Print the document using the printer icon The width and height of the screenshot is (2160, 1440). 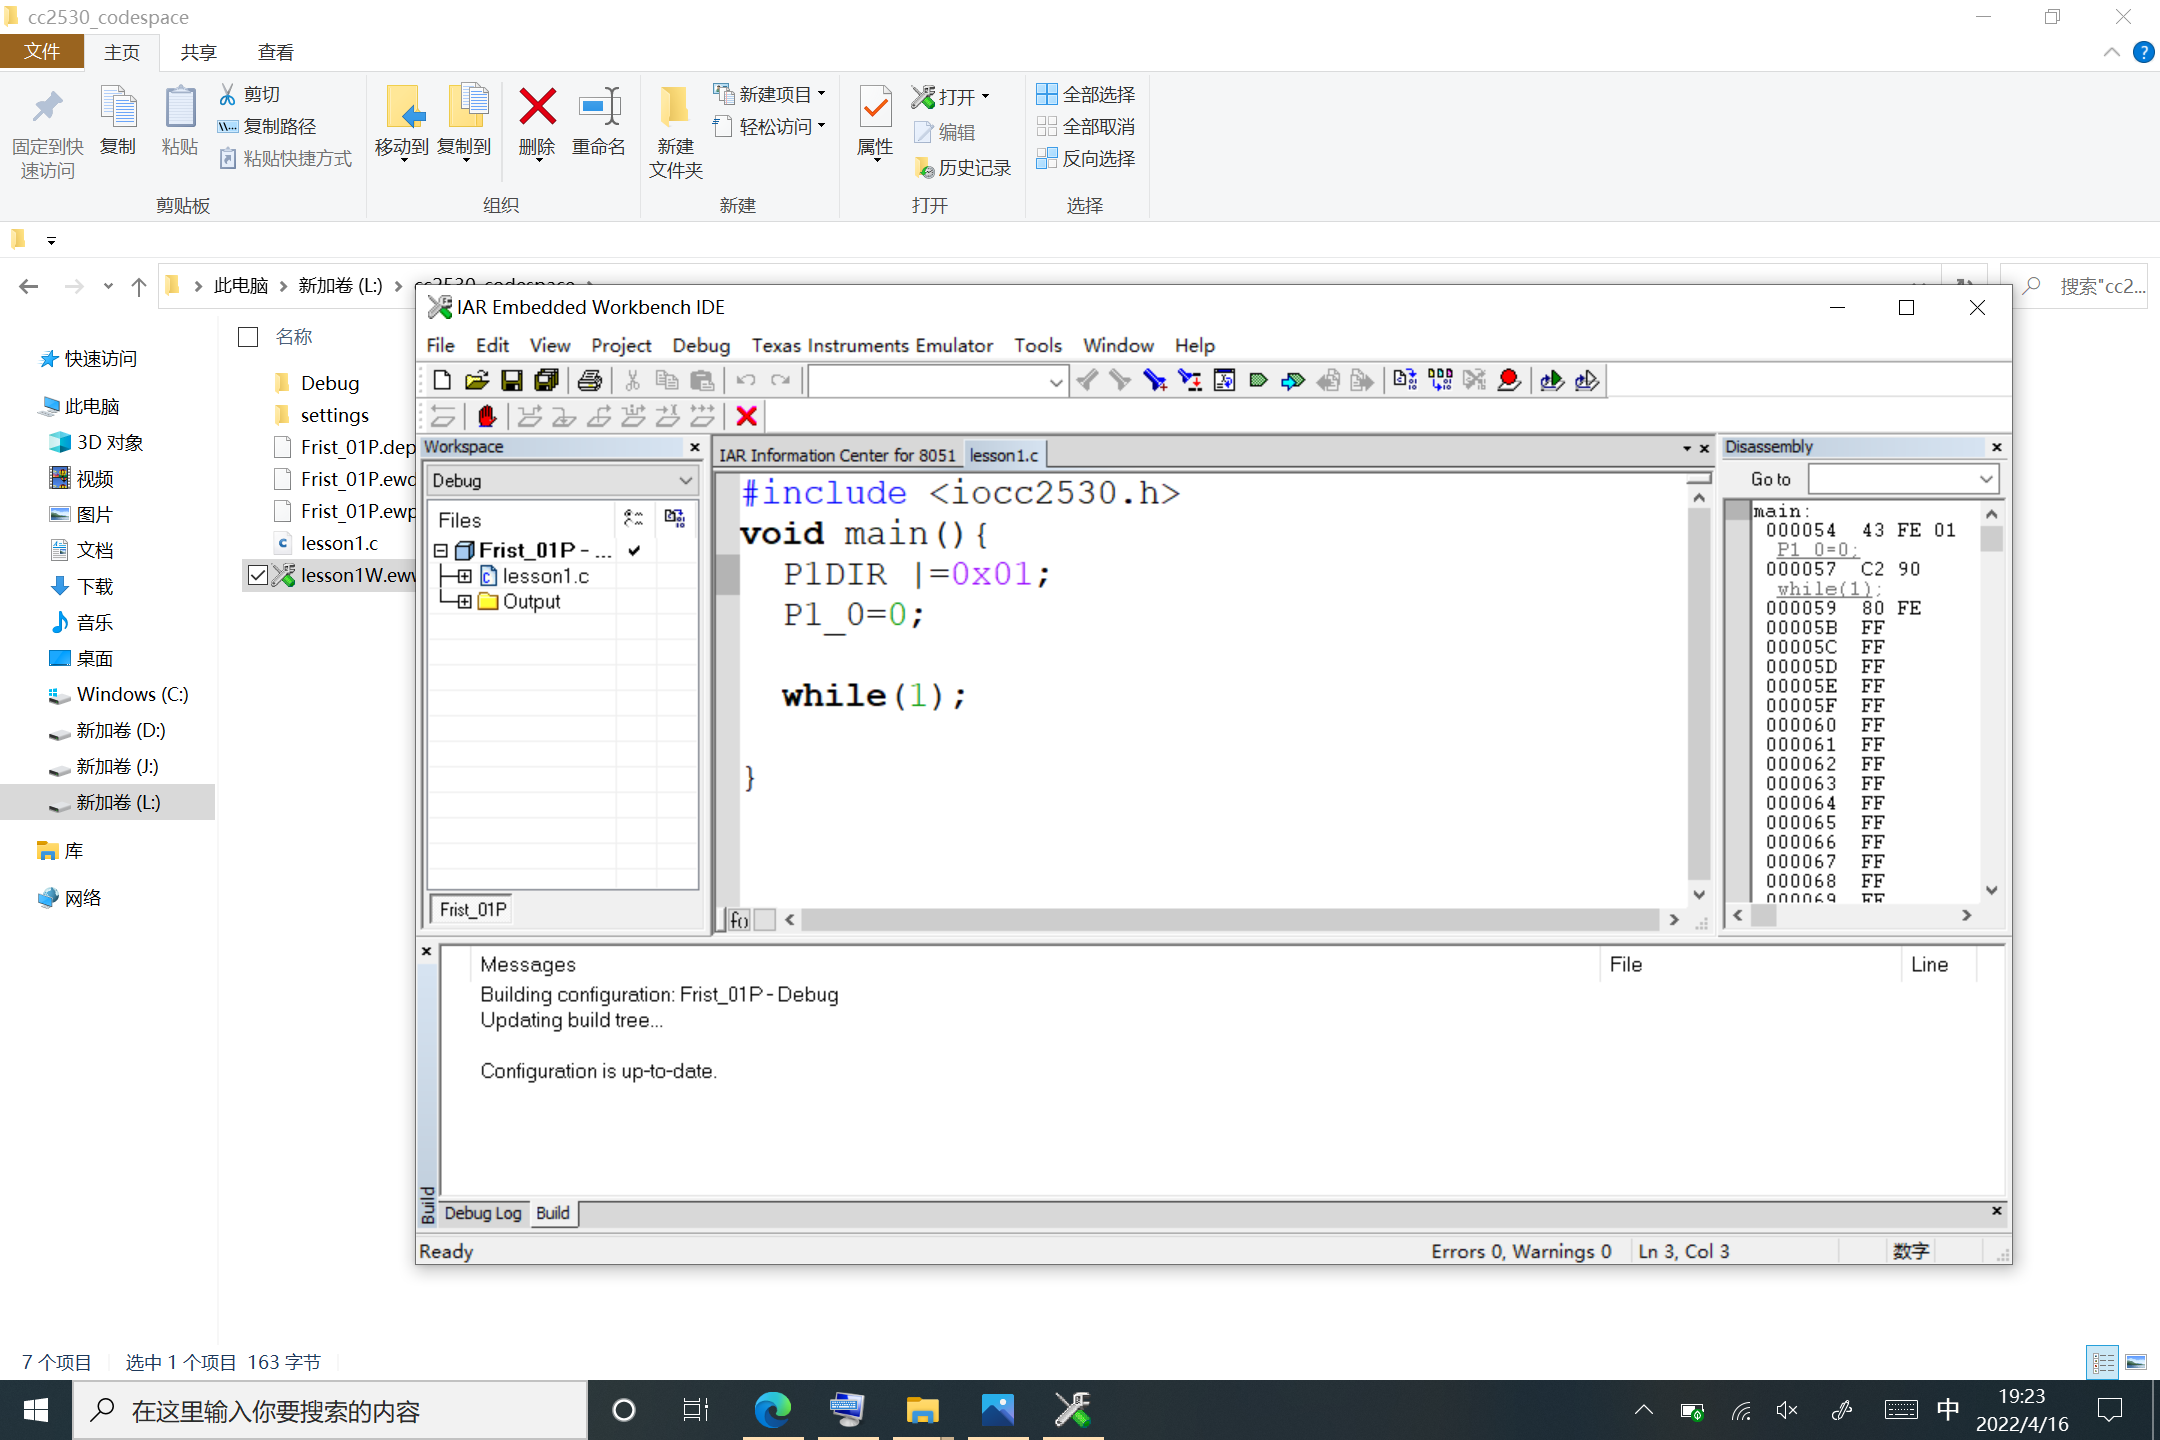click(x=590, y=380)
